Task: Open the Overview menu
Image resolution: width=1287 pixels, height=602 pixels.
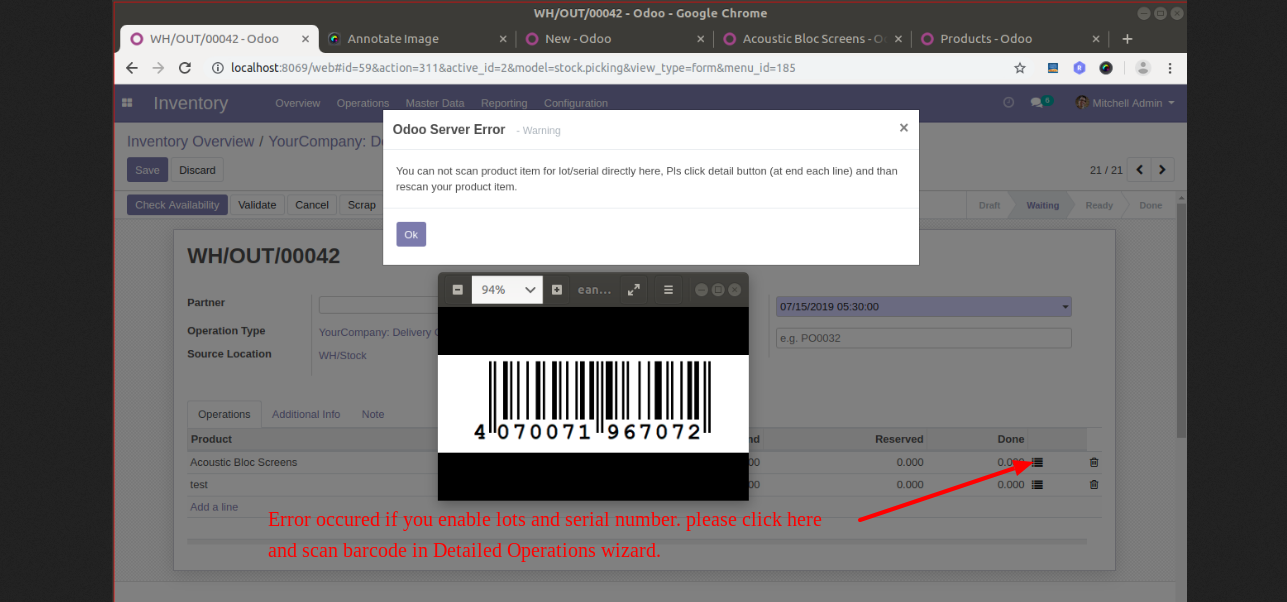Action: pos(298,103)
